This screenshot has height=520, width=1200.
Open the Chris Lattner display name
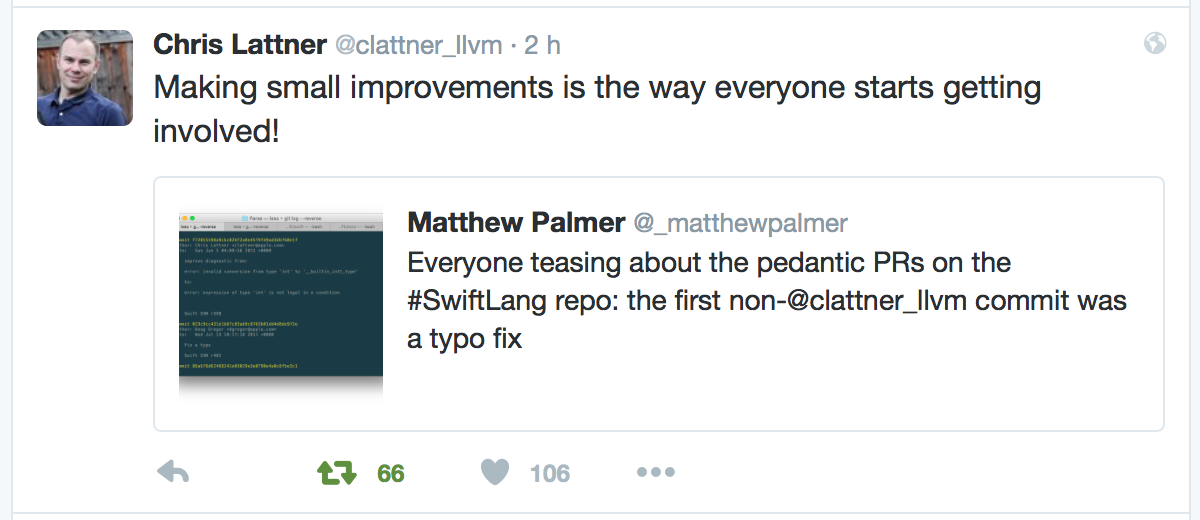pyautogui.click(x=240, y=44)
